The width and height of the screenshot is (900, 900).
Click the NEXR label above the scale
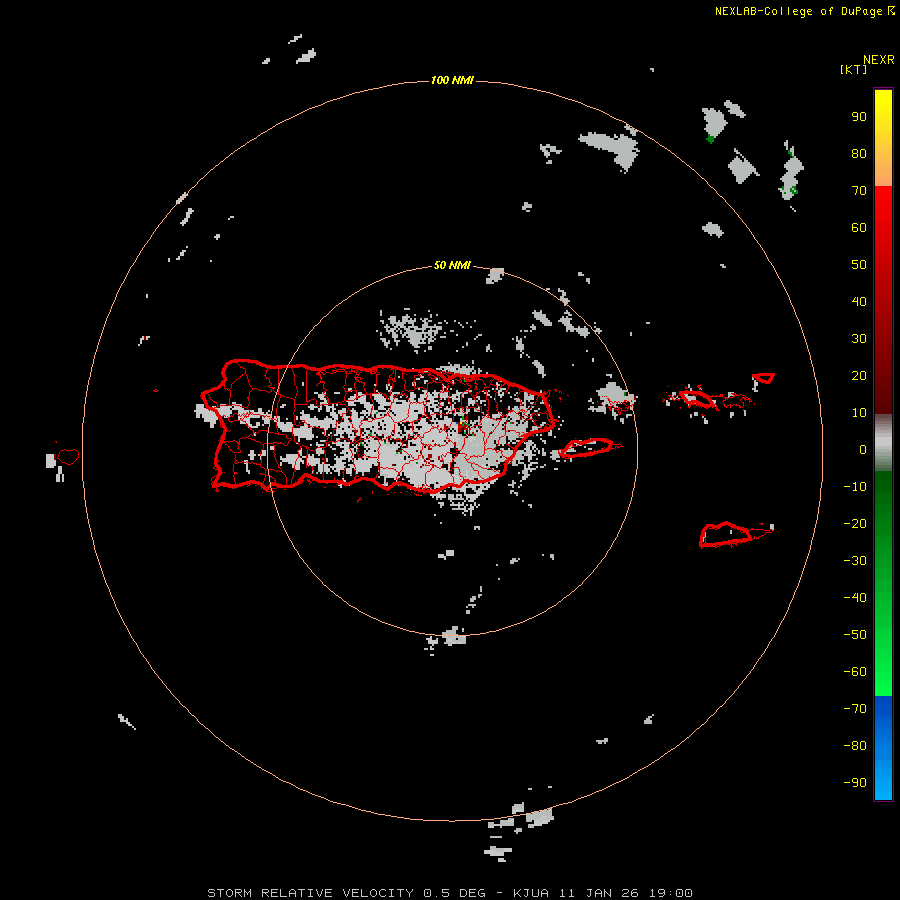click(x=878, y=60)
